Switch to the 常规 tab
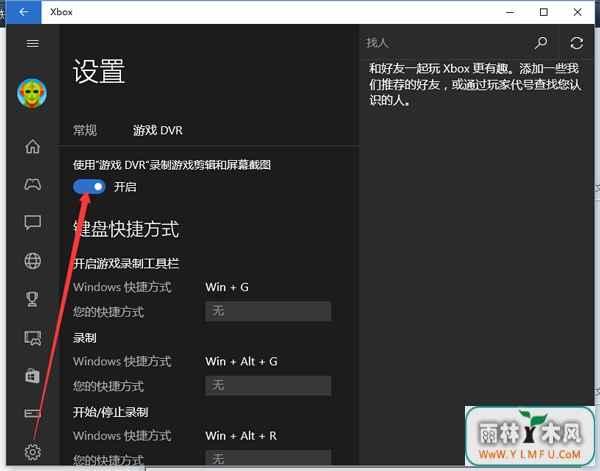 [85, 130]
